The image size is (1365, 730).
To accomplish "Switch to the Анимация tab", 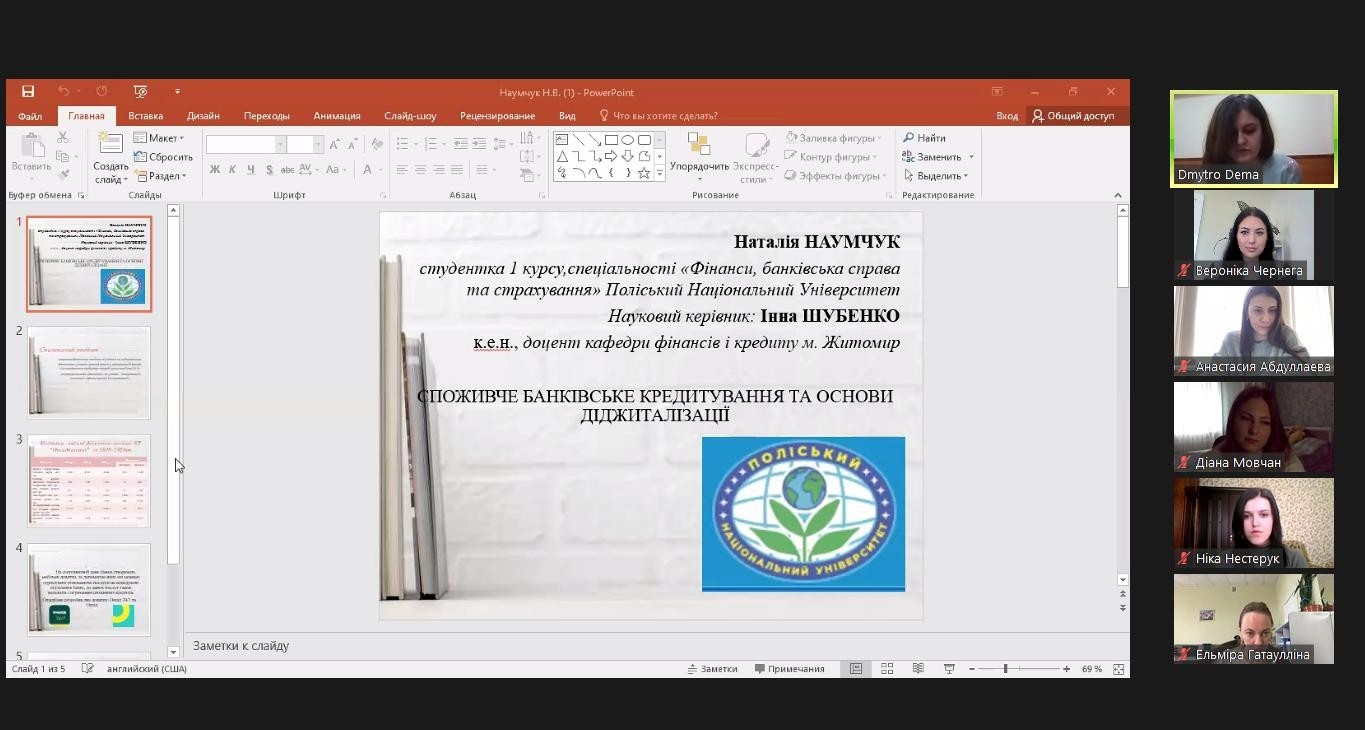I will point(337,116).
